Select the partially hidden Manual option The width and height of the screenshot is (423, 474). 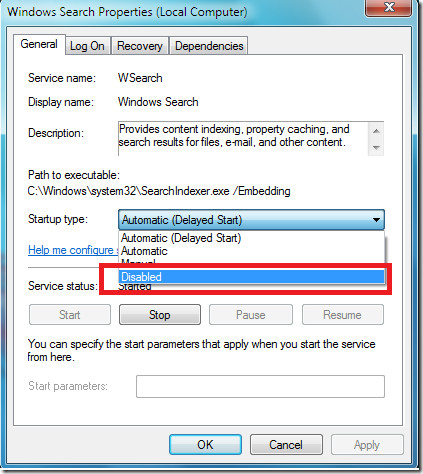251,261
